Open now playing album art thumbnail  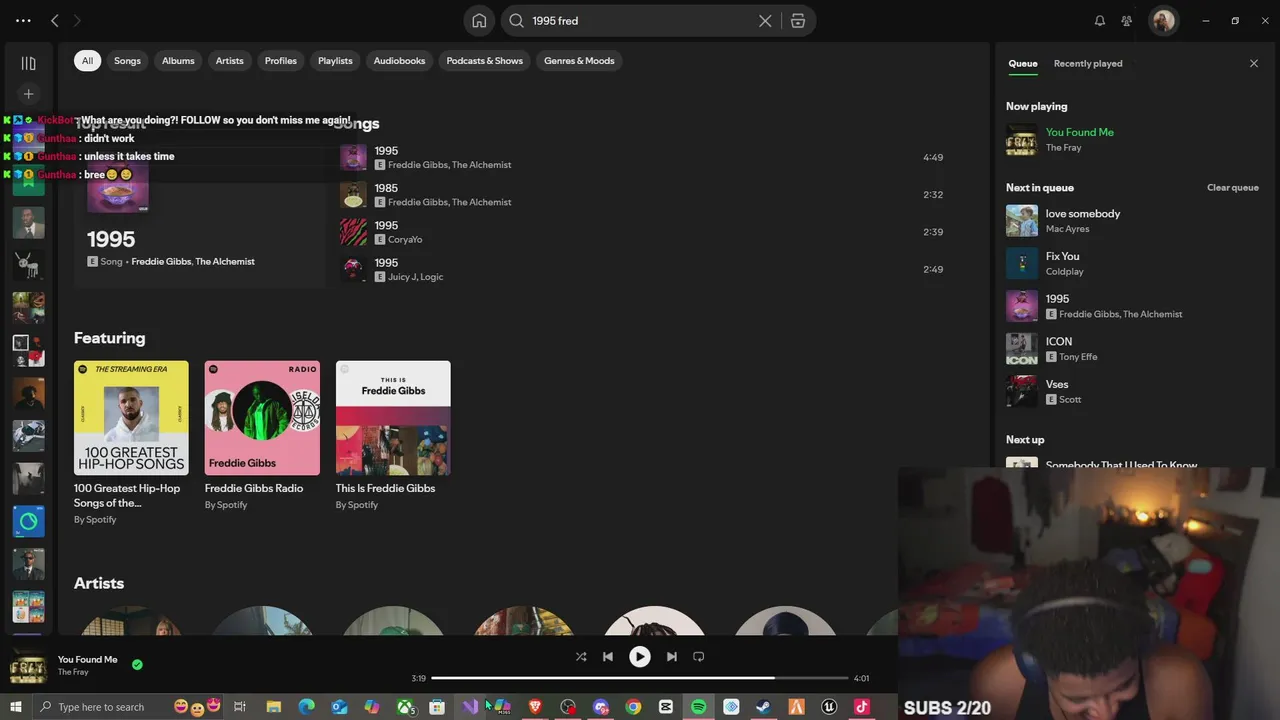pyautogui.click(x=28, y=667)
